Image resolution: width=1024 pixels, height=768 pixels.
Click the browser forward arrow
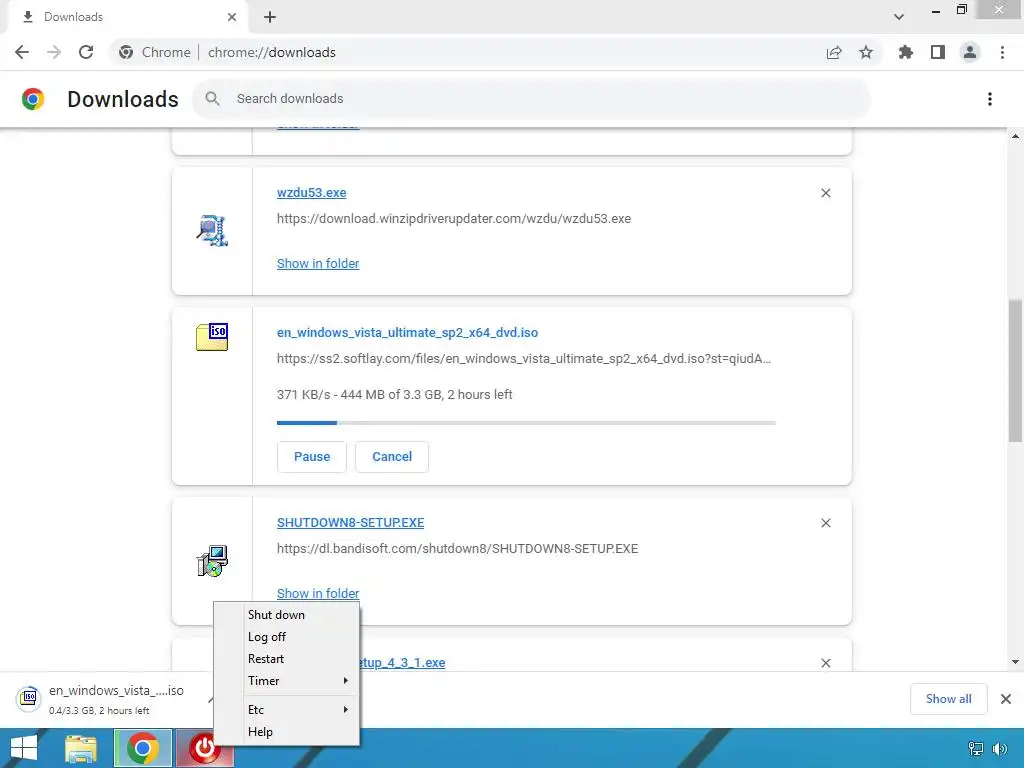[54, 52]
